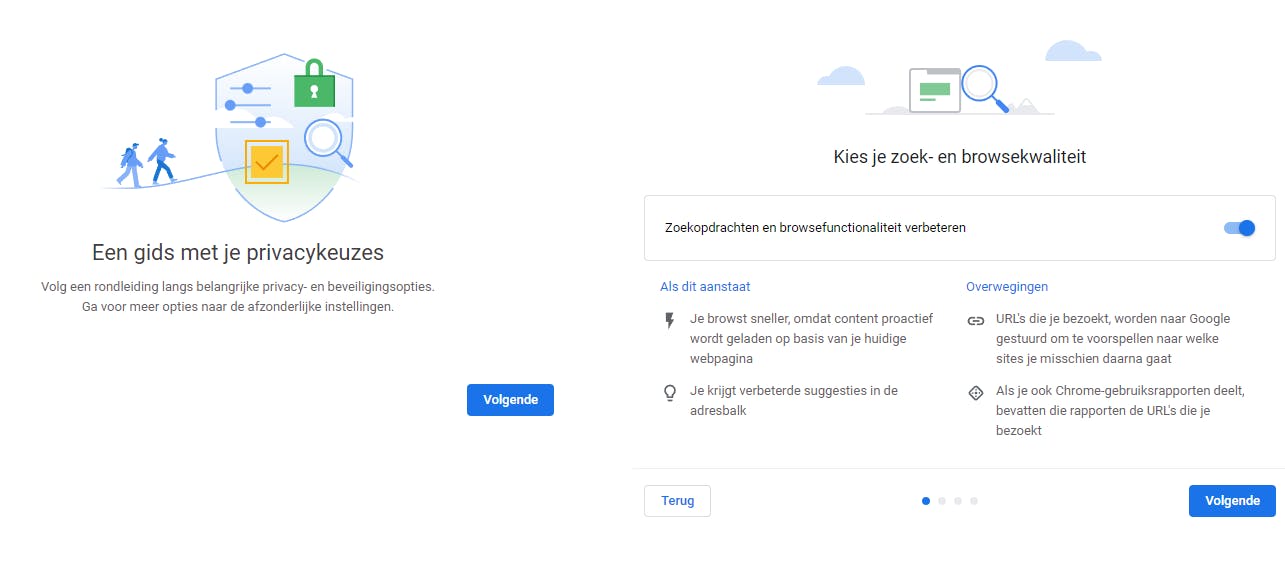Click Volgende in the search quality step
The height and width of the screenshot is (568, 1285).
click(x=1232, y=501)
